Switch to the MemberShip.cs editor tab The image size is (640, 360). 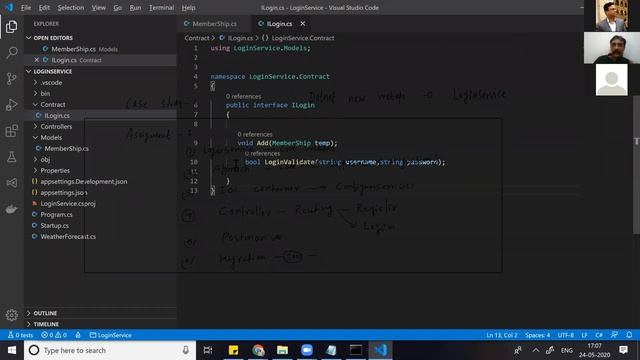click(214, 24)
